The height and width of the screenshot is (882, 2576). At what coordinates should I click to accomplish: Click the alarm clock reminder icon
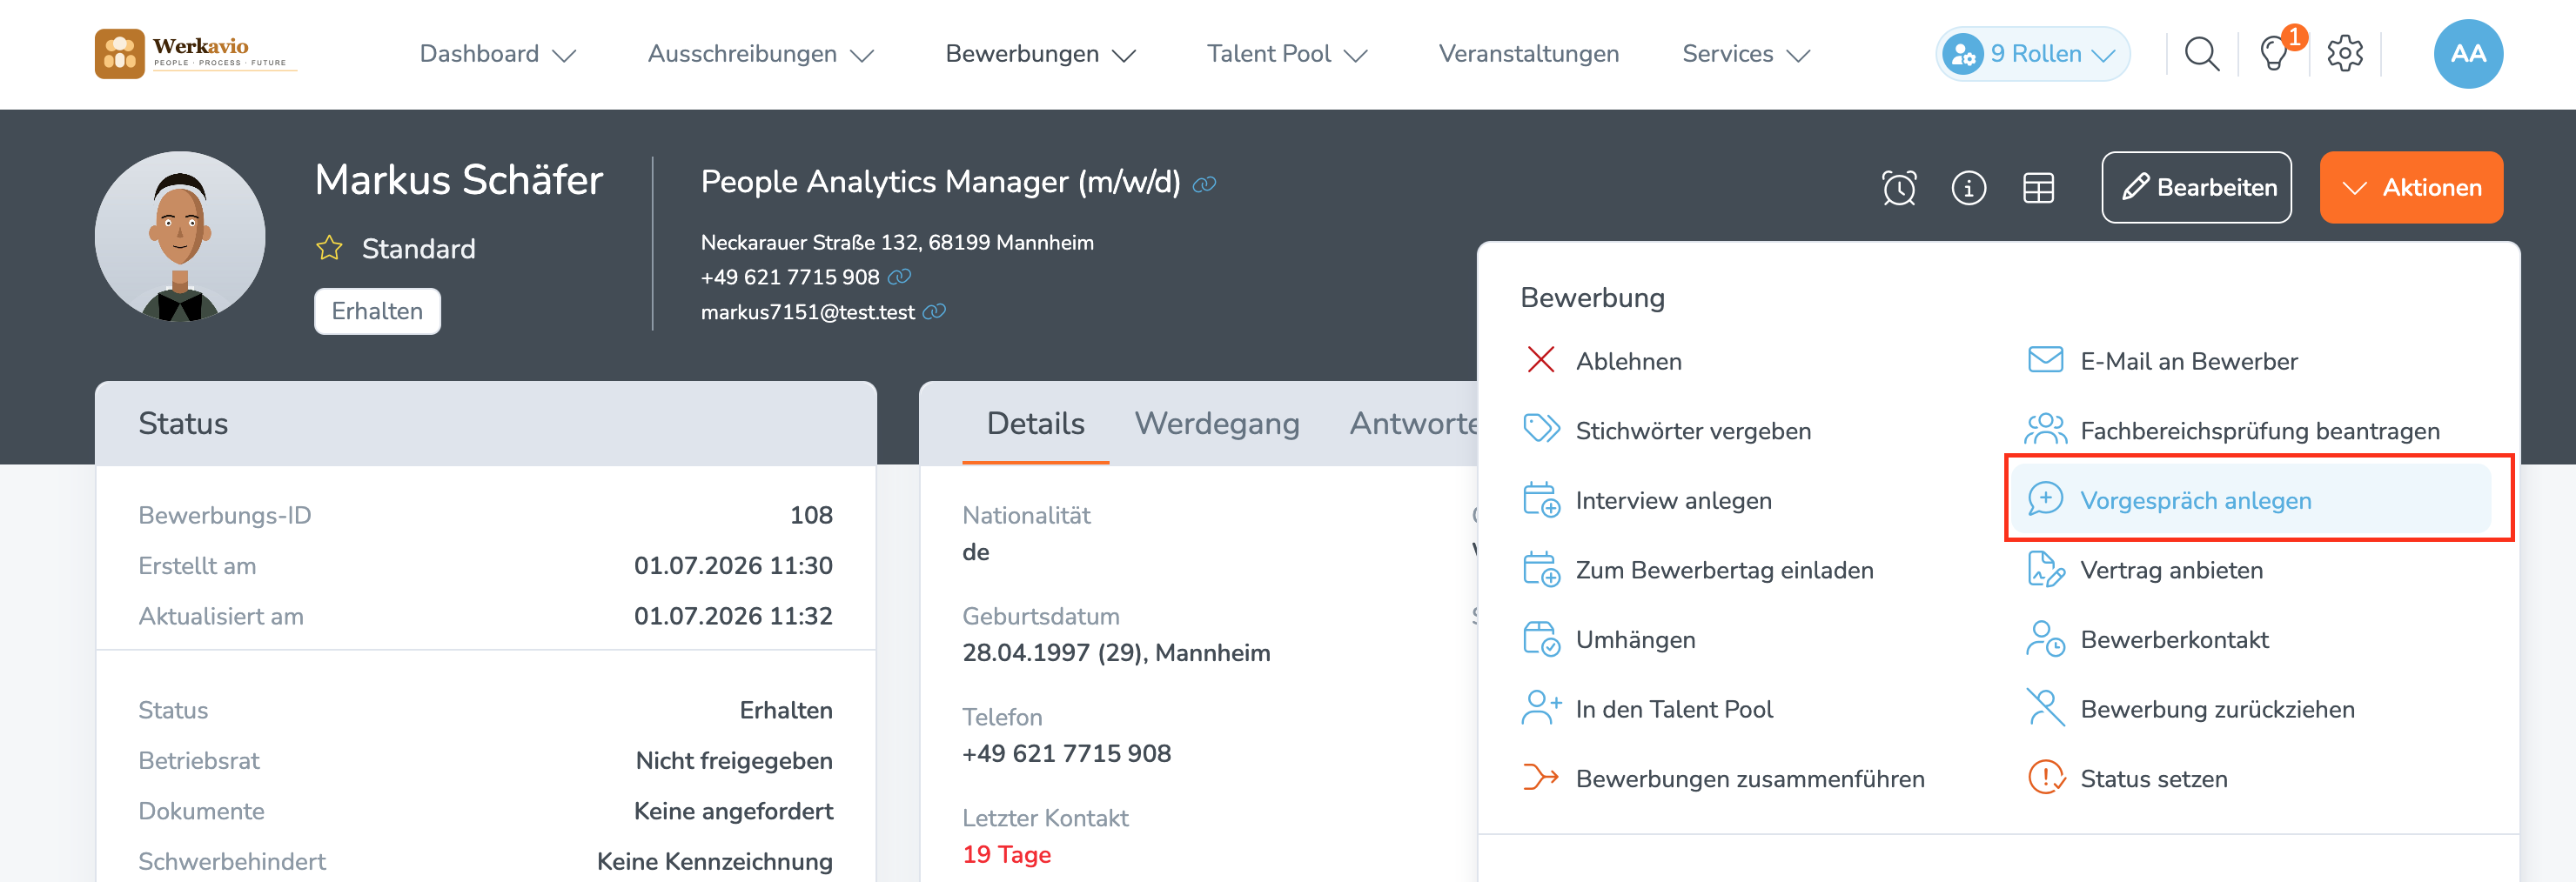pyautogui.click(x=1898, y=188)
